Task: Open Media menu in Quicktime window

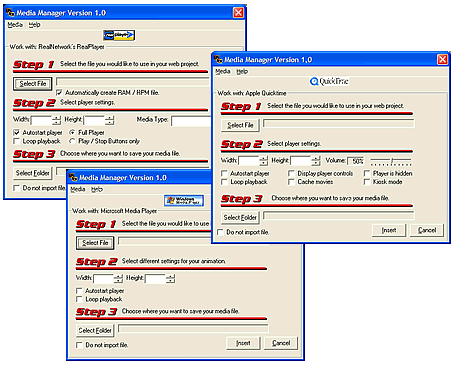Action: coord(223,71)
